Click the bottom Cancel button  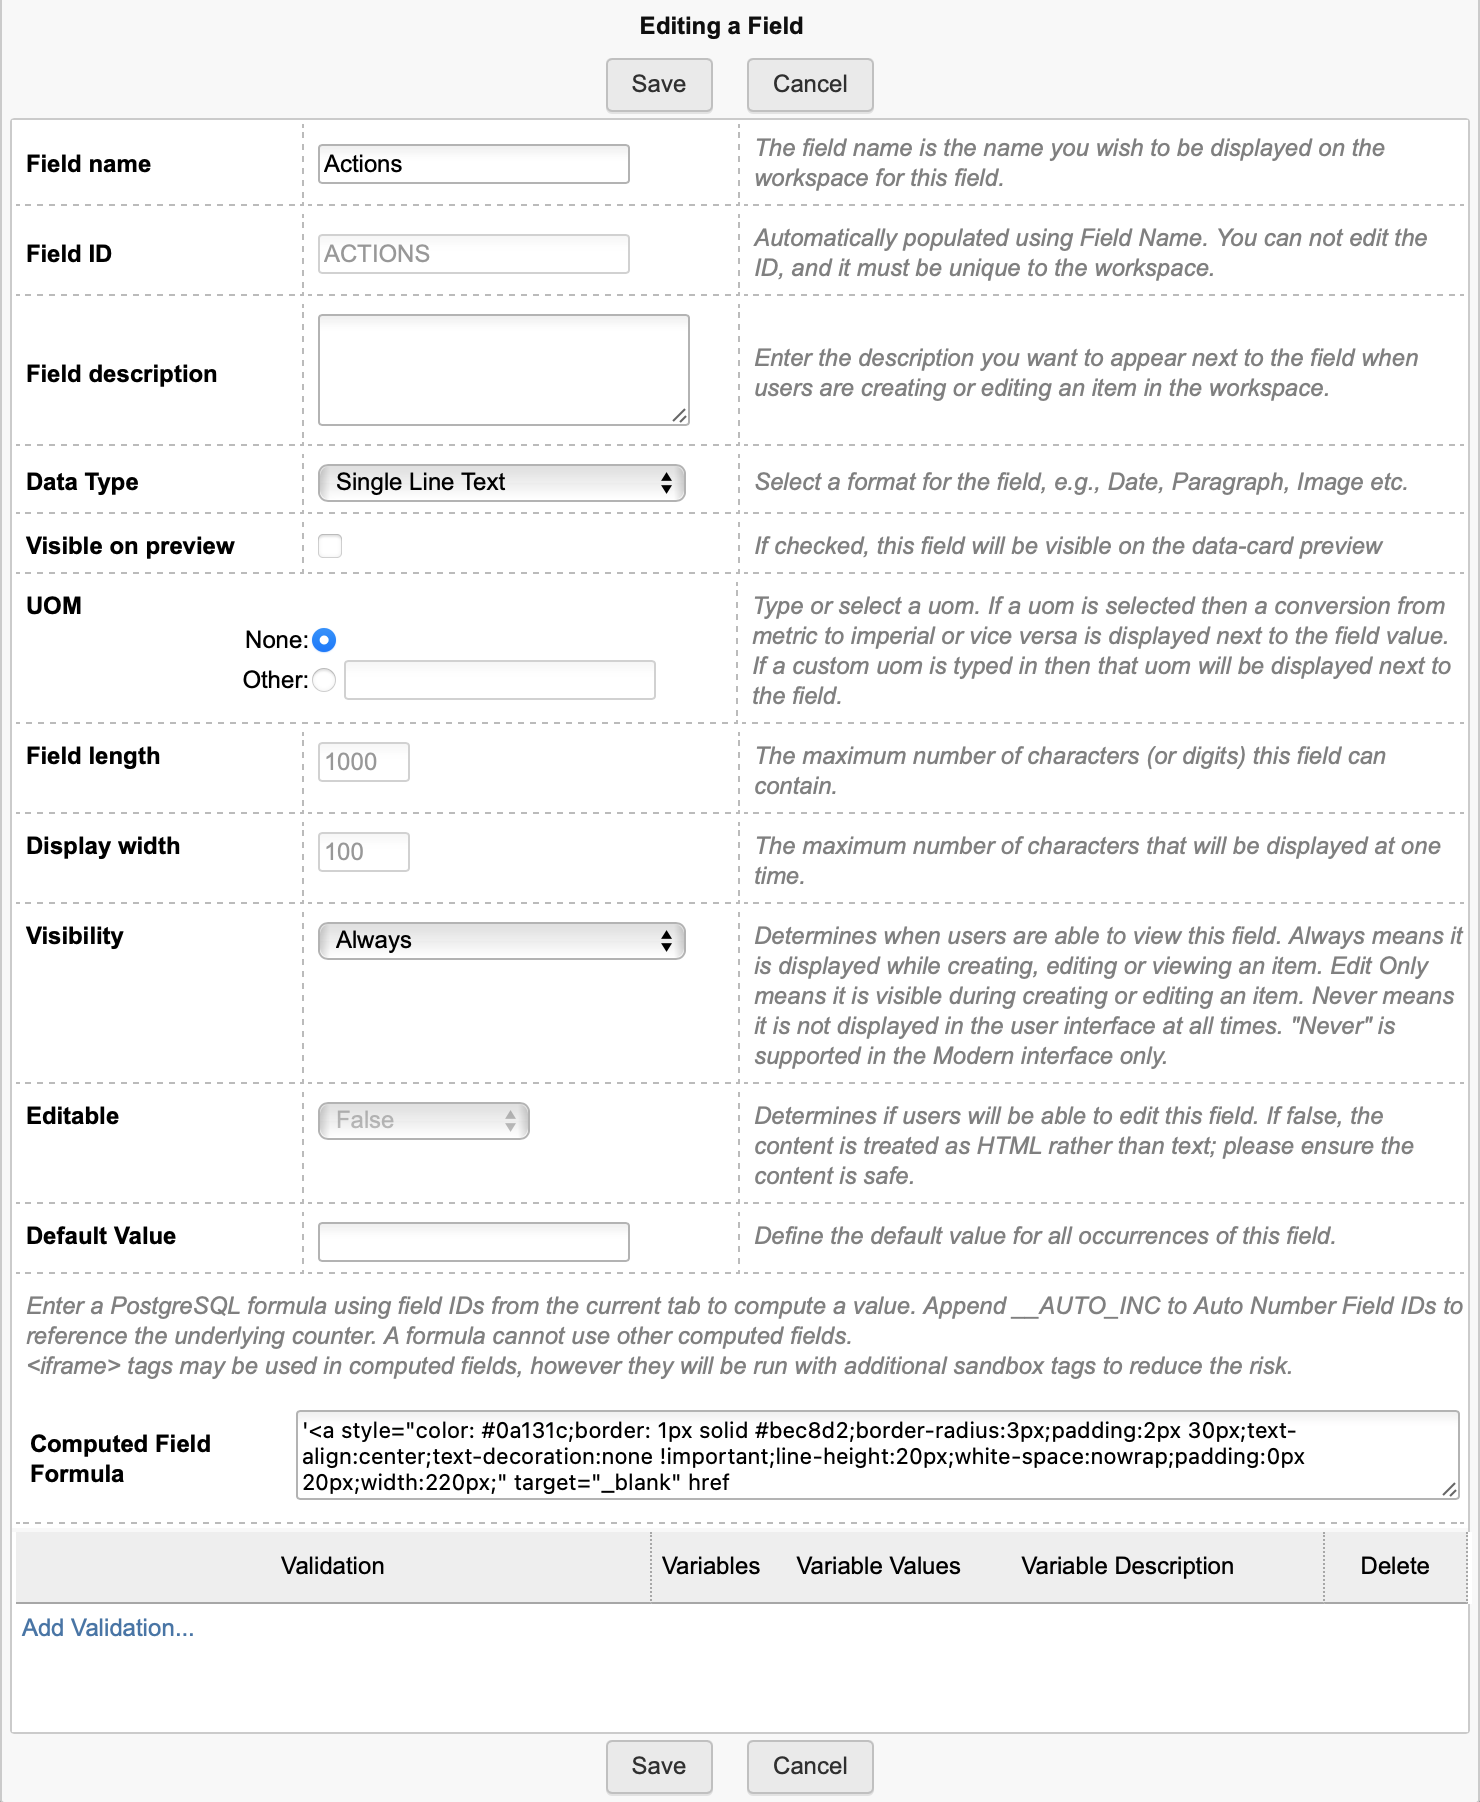[809, 1766]
